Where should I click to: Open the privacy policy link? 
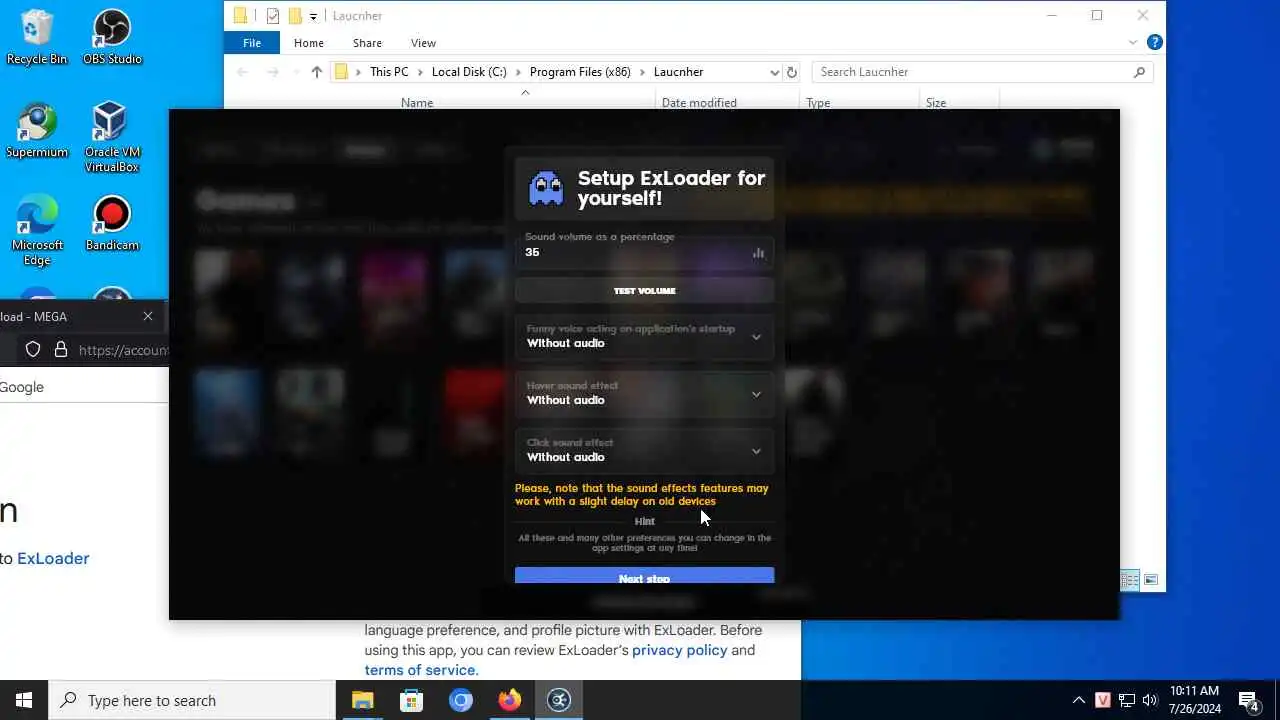tap(680, 650)
